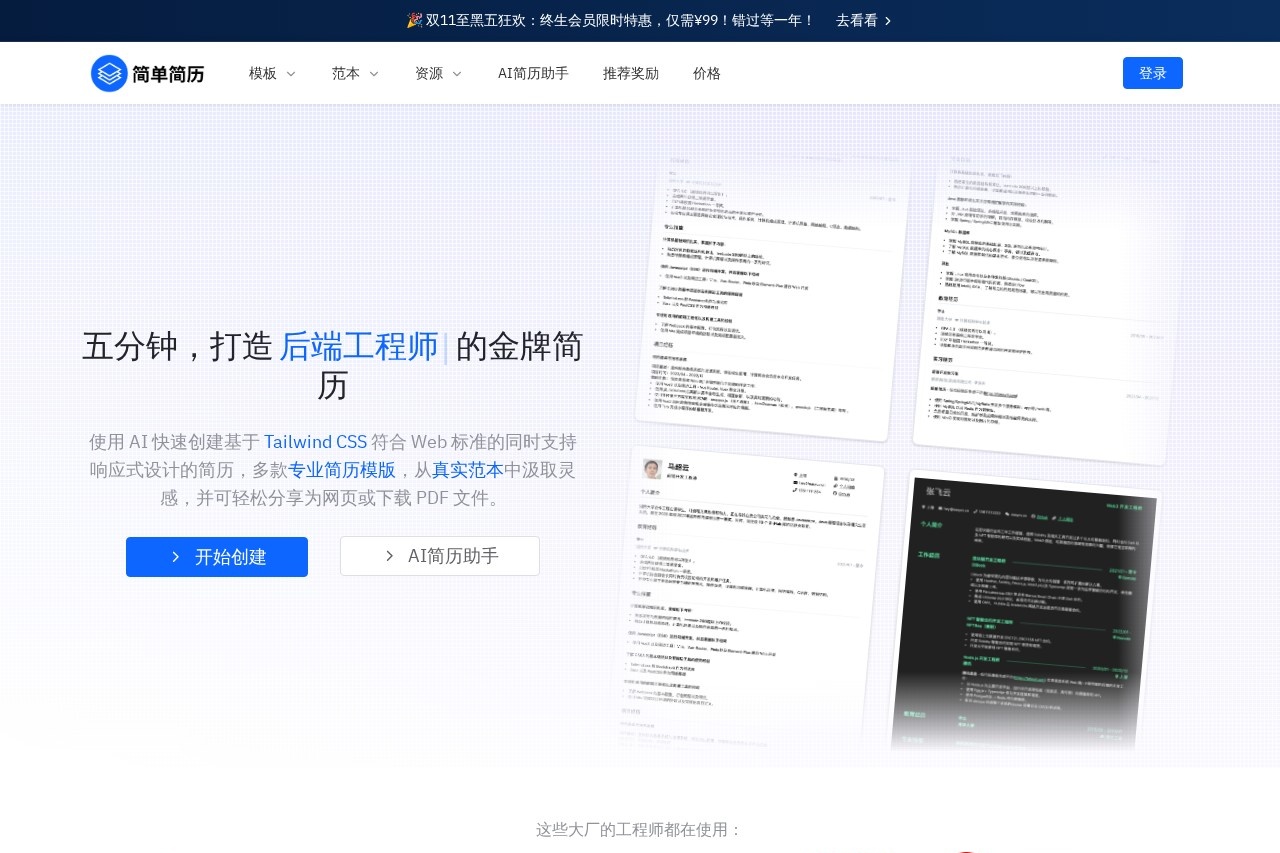
Task: Click the 登录 button
Action: coord(1152,73)
